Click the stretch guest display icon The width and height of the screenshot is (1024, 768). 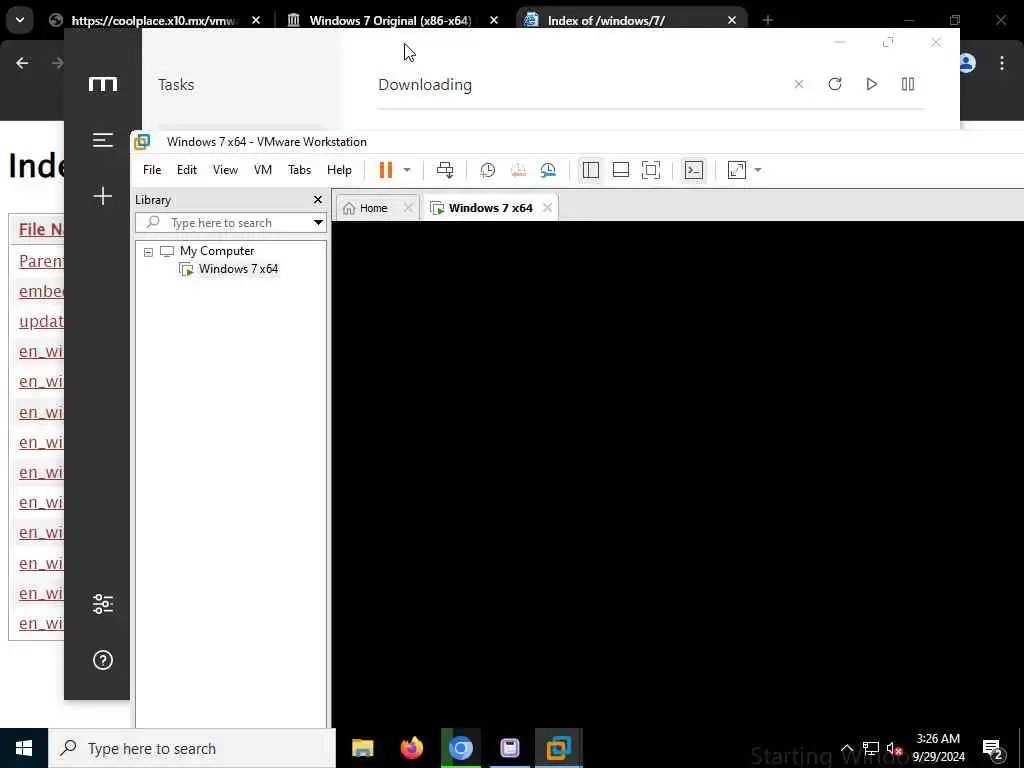point(737,170)
